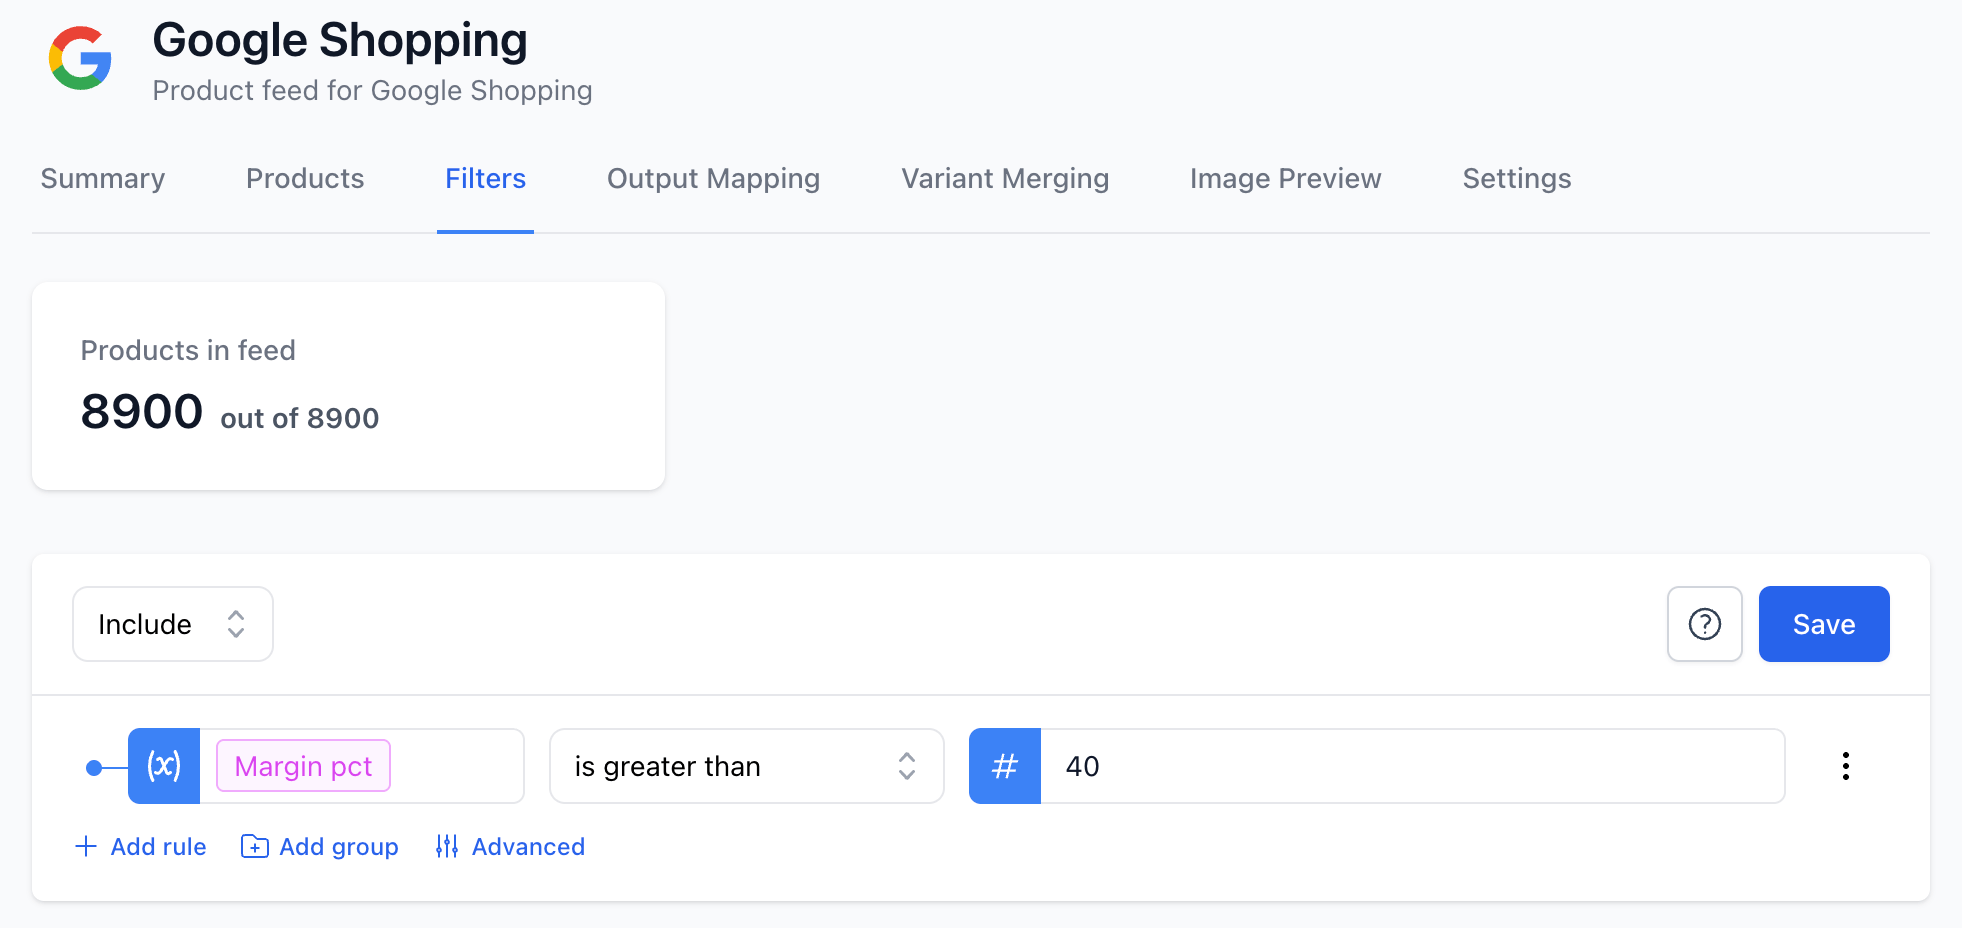Image resolution: width=1962 pixels, height=928 pixels.
Task: Open the Settings tab
Action: [x=1516, y=178]
